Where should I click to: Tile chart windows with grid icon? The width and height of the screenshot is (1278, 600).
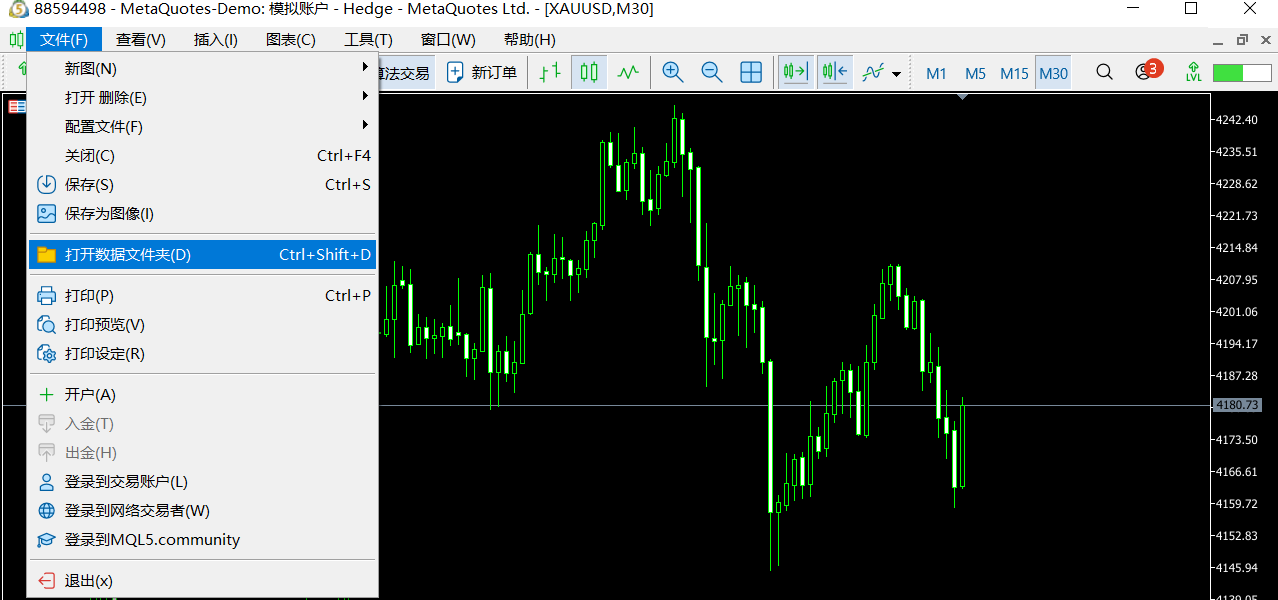[751, 73]
